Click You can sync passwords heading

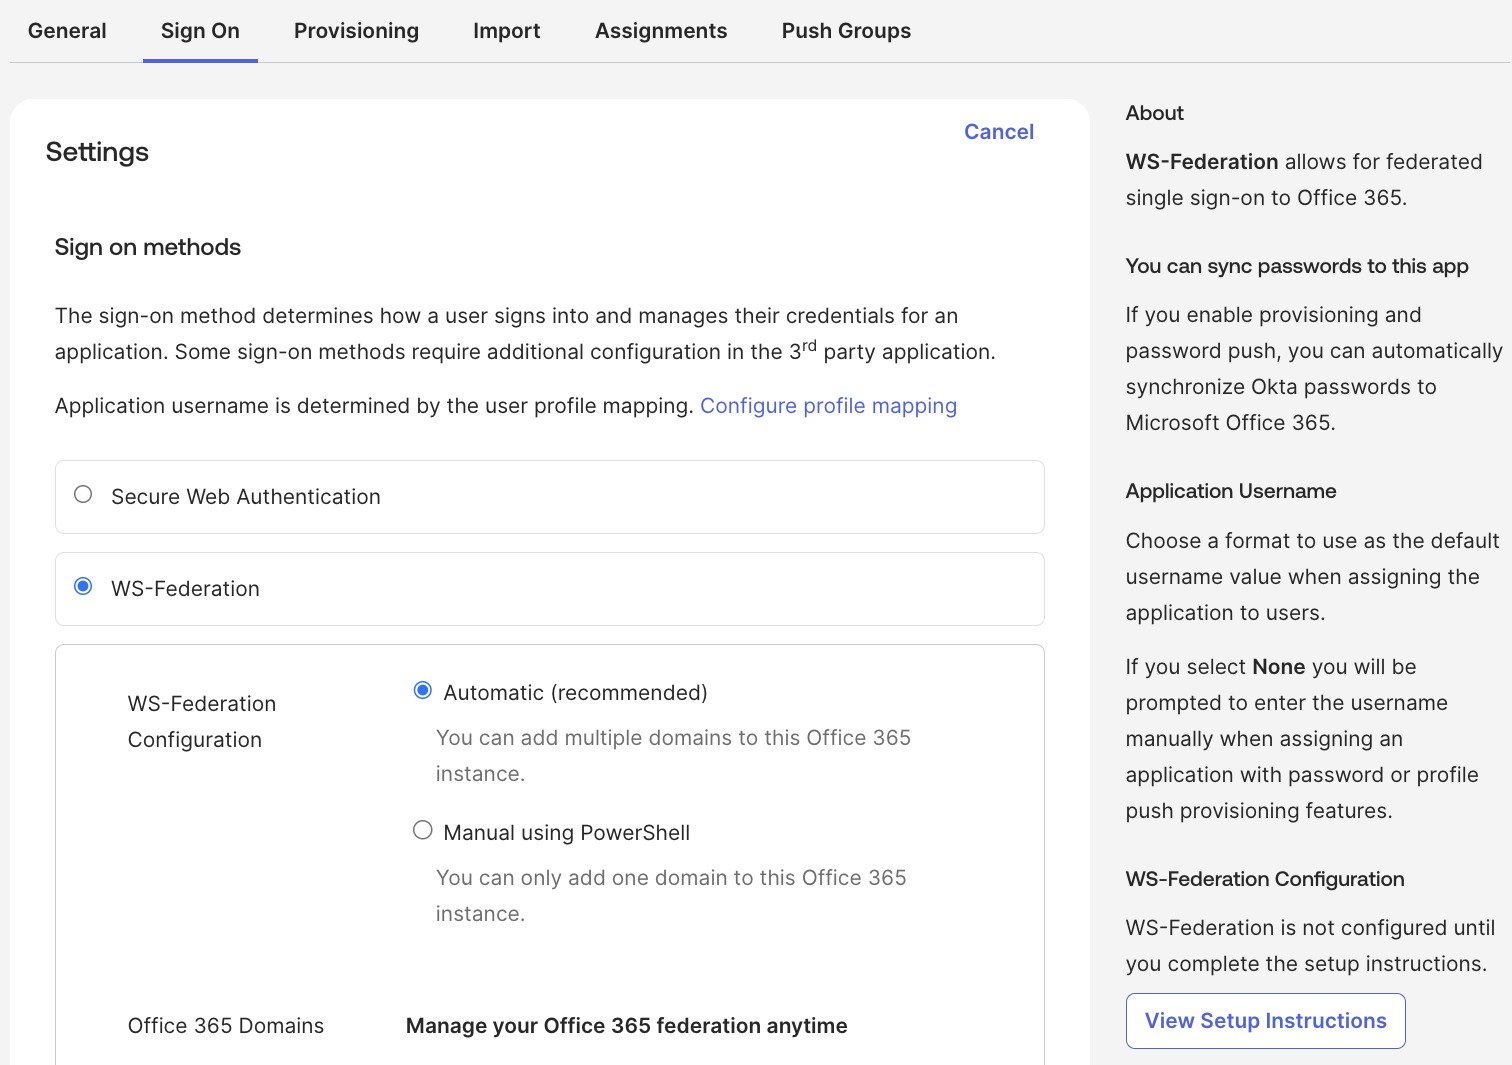(x=1296, y=266)
